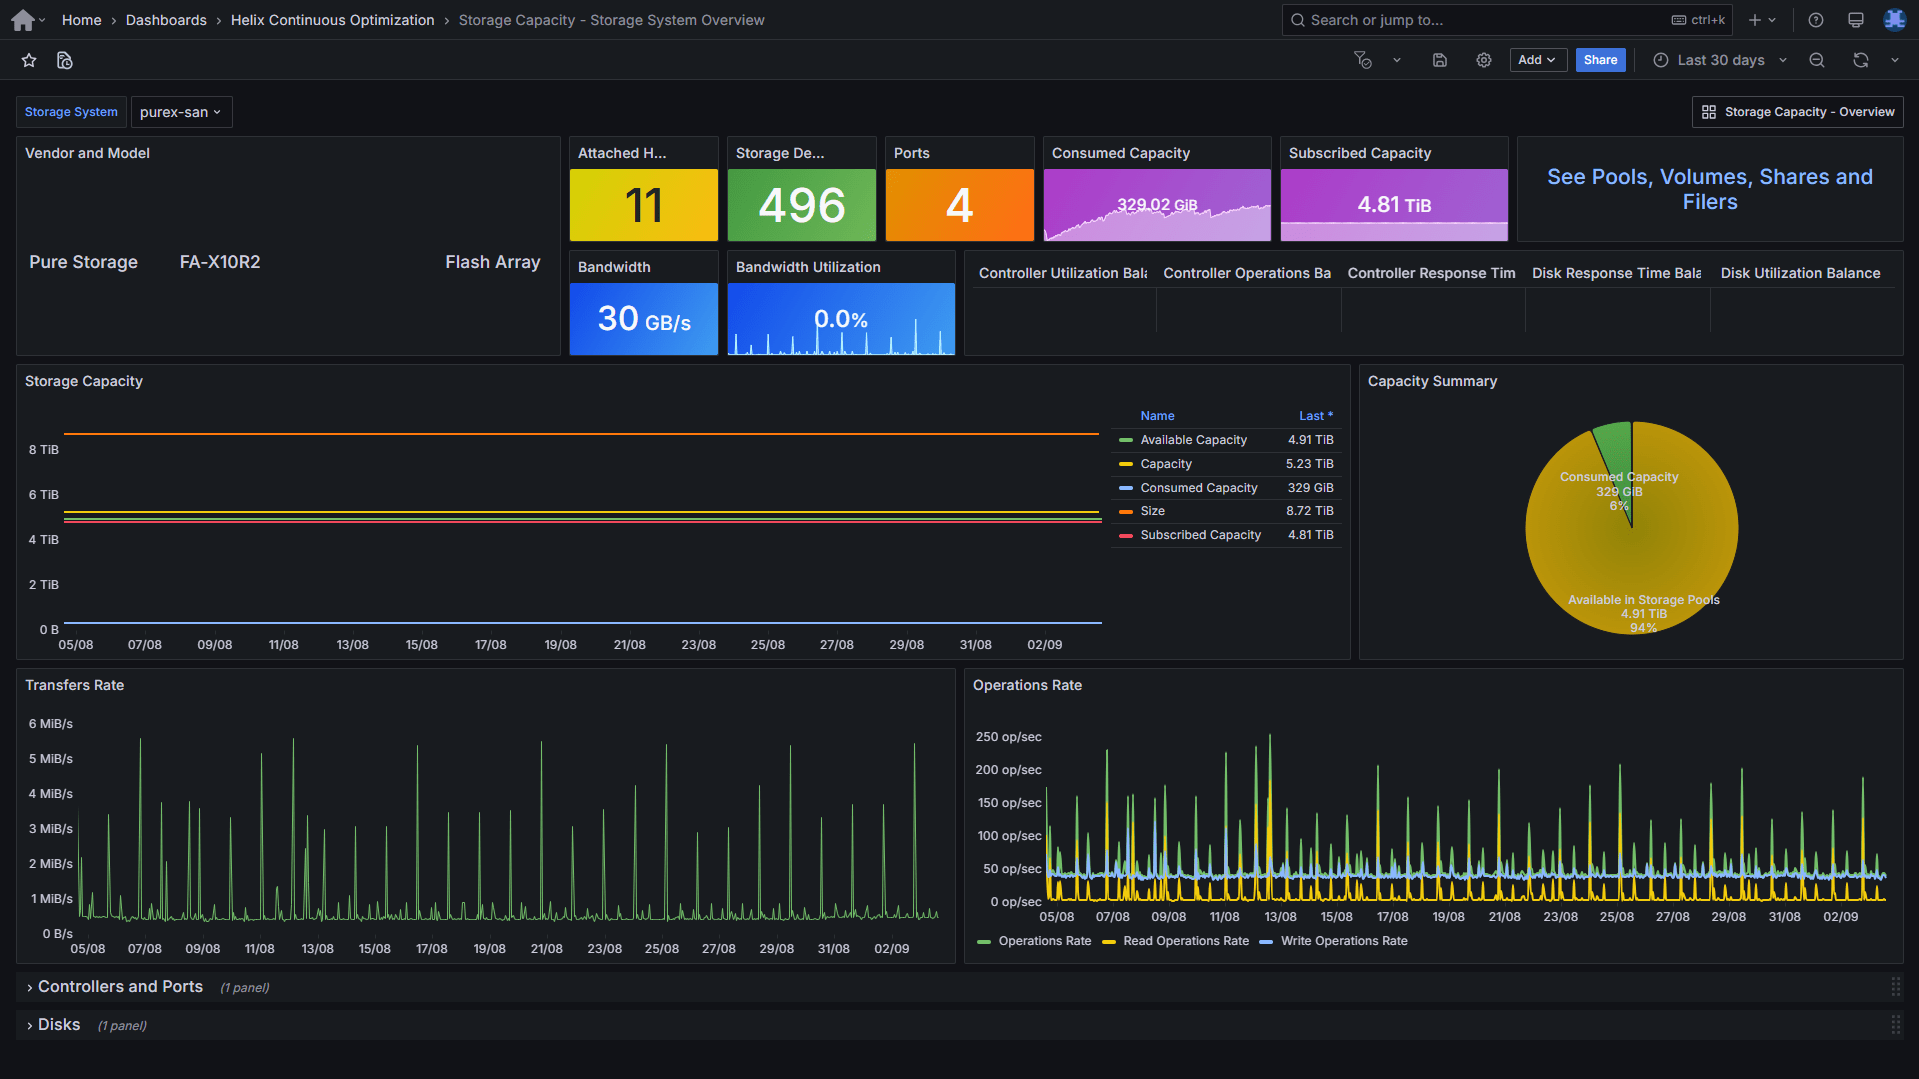Screen dimensions: 1919x1079
Task: Zoom out the time range
Action: coord(1817,61)
